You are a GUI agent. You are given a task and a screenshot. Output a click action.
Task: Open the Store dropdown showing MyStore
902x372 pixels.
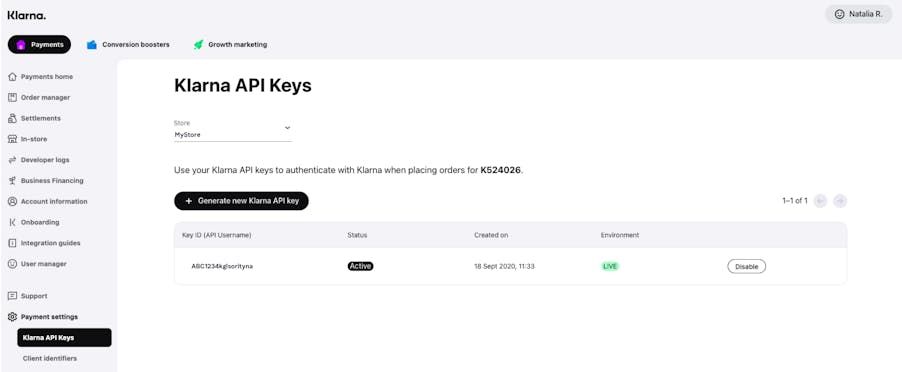point(233,131)
